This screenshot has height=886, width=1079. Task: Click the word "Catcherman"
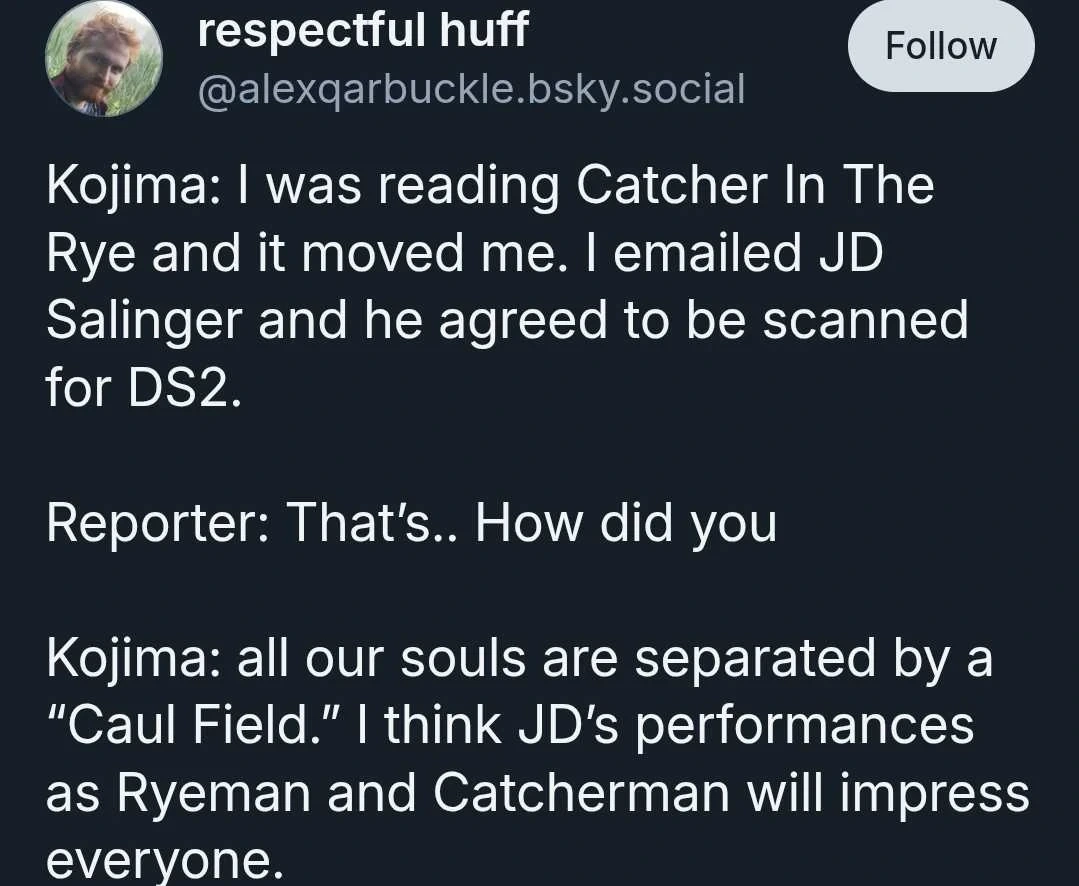point(582,792)
